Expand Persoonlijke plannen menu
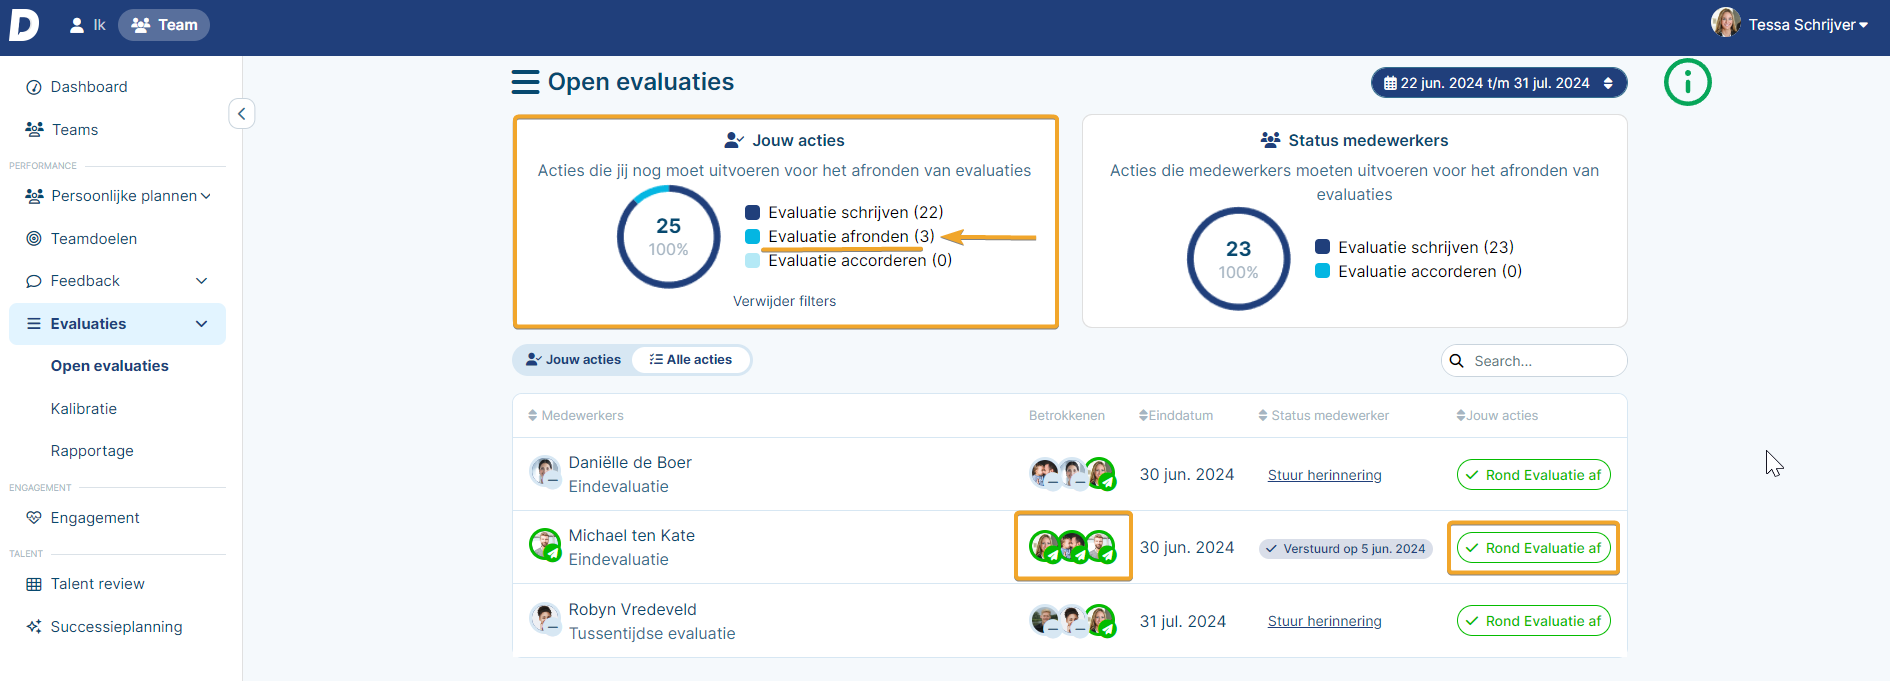Image resolution: width=1890 pixels, height=681 pixels. pyautogui.click(x=118, y=196)
